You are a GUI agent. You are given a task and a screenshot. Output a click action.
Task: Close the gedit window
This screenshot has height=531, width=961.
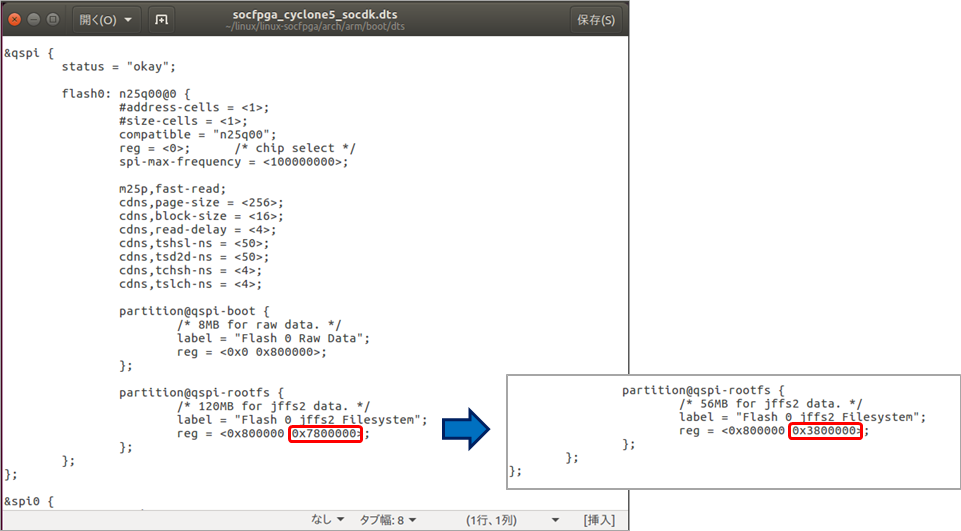(x=14, y=19)
